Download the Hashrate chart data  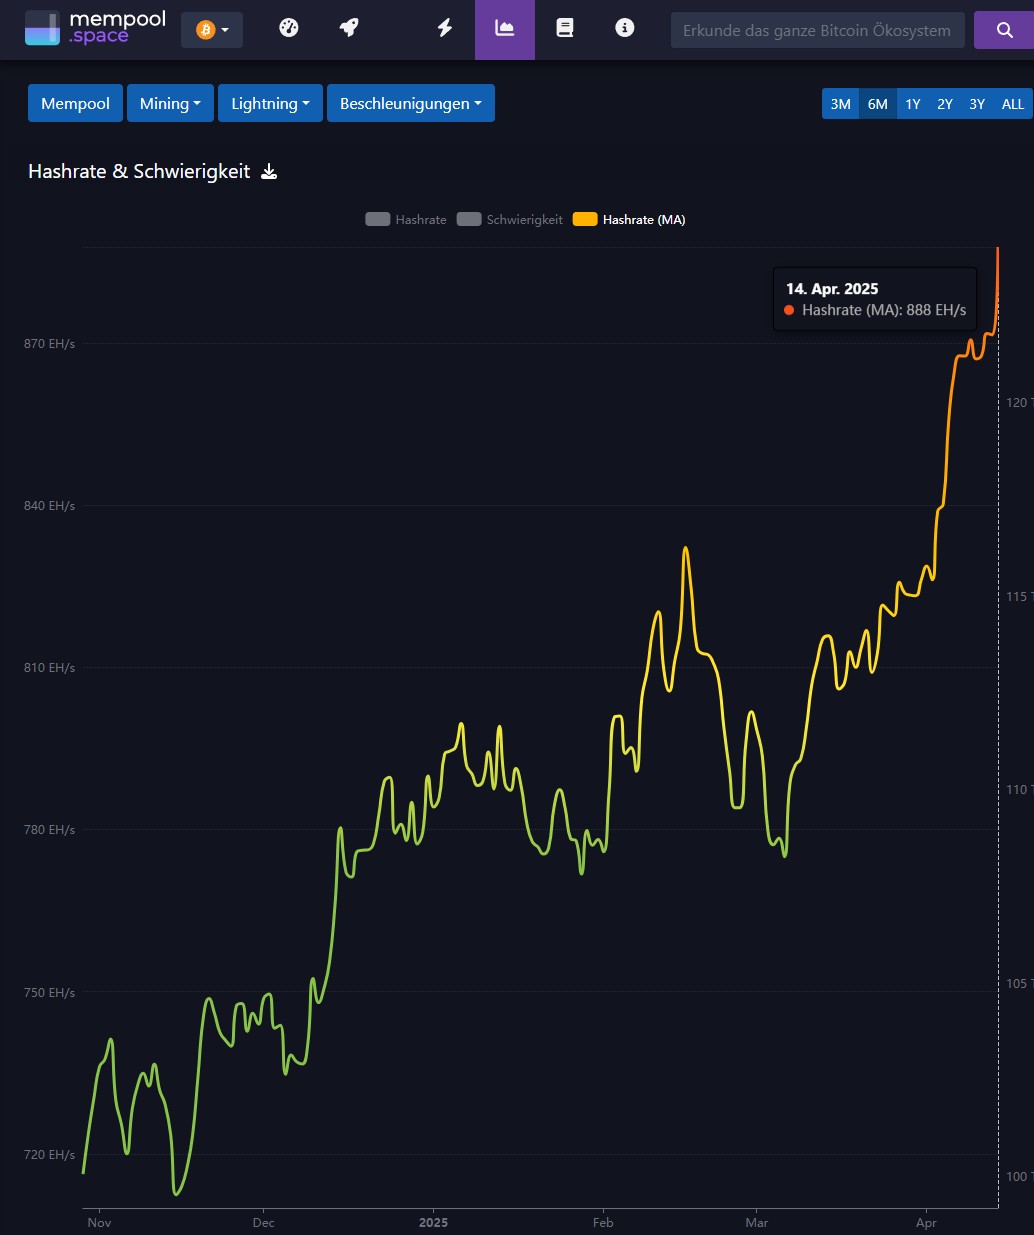tap(269, 172)
